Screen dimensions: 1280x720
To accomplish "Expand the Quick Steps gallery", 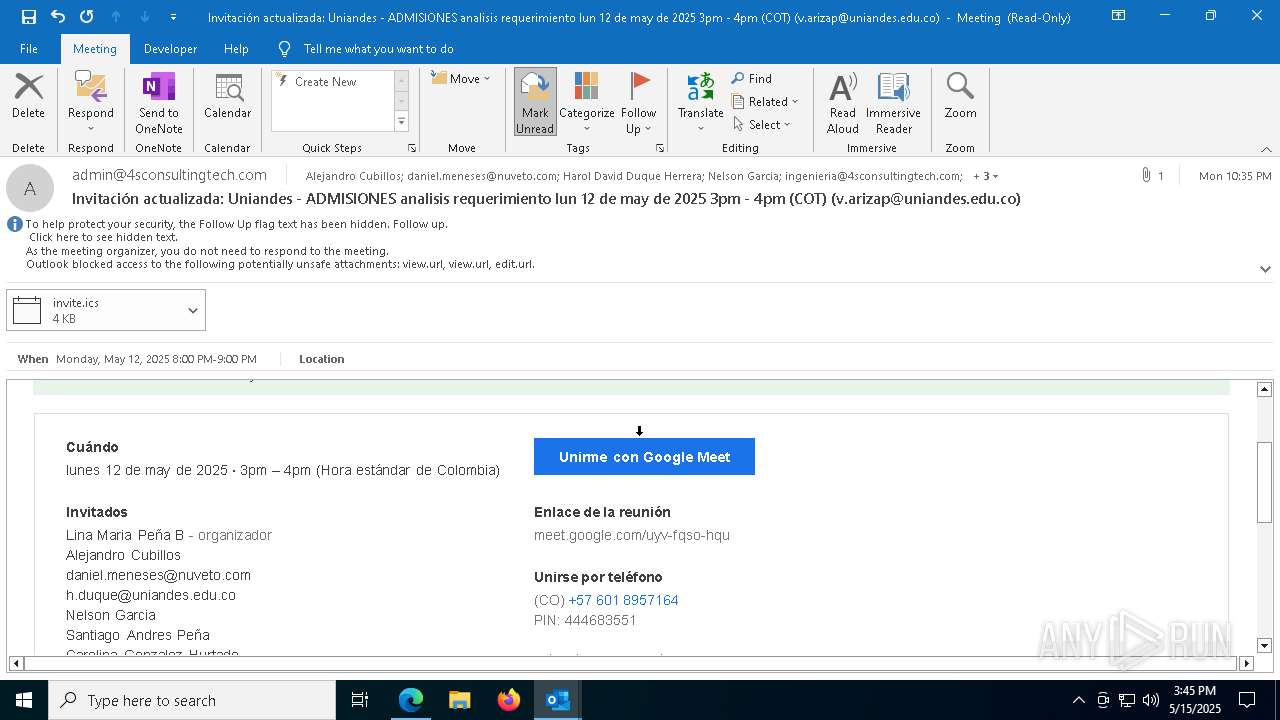I will [401, 122].
